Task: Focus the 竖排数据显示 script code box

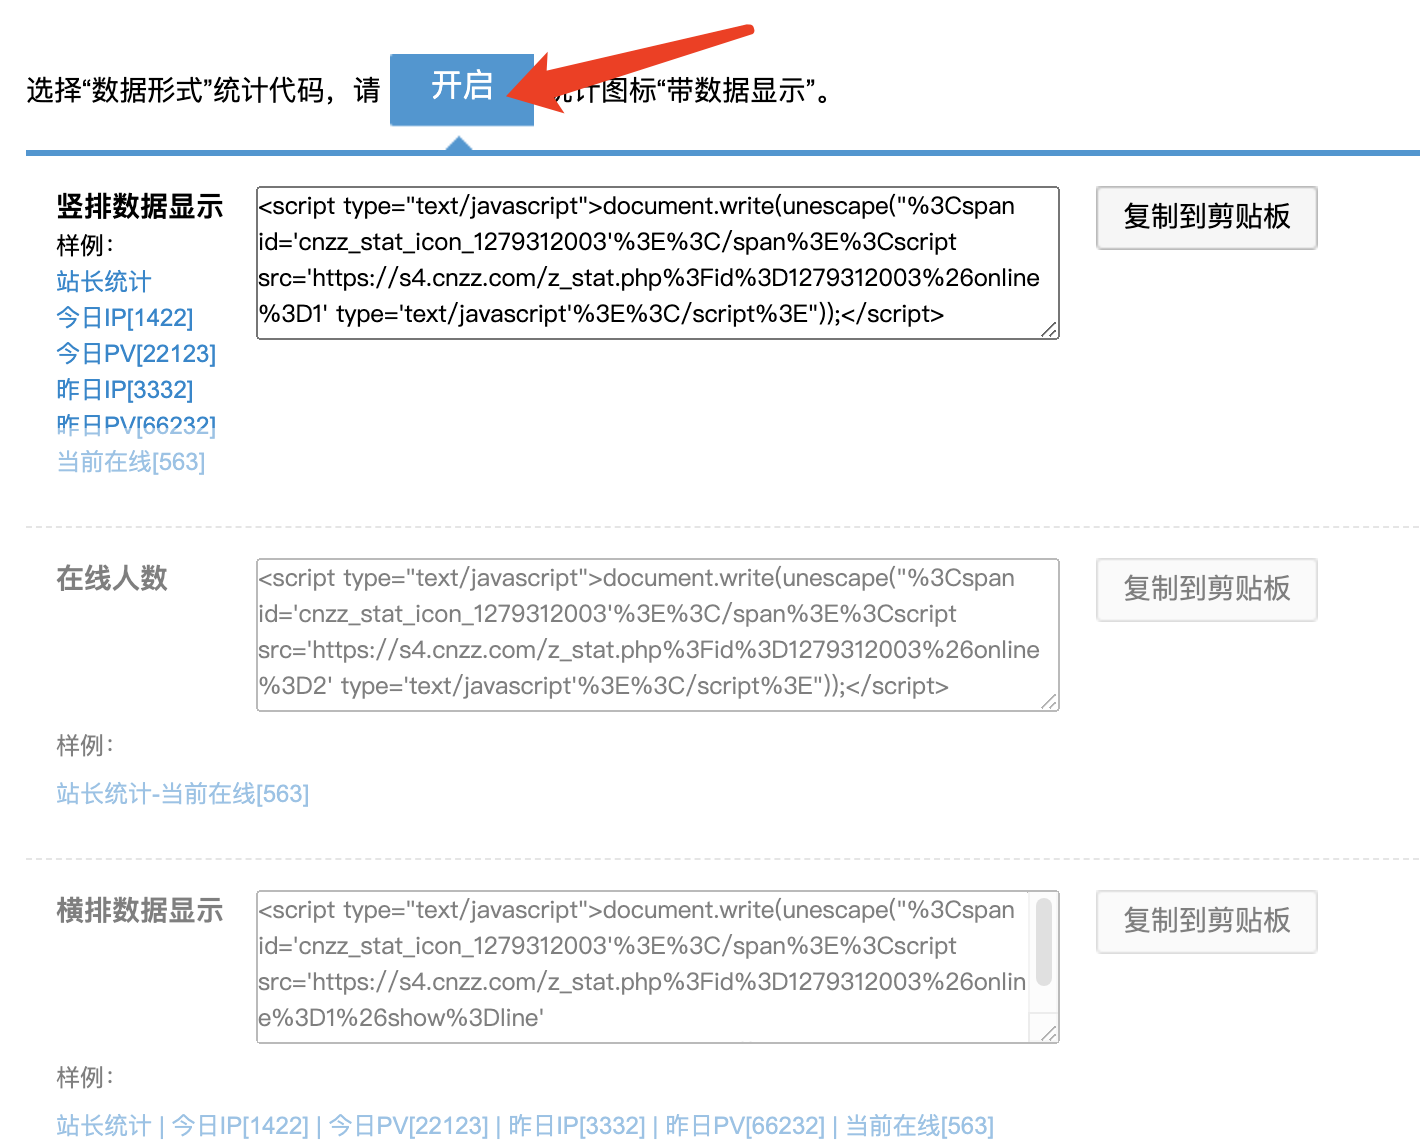Action: click(x=657, y=263)
